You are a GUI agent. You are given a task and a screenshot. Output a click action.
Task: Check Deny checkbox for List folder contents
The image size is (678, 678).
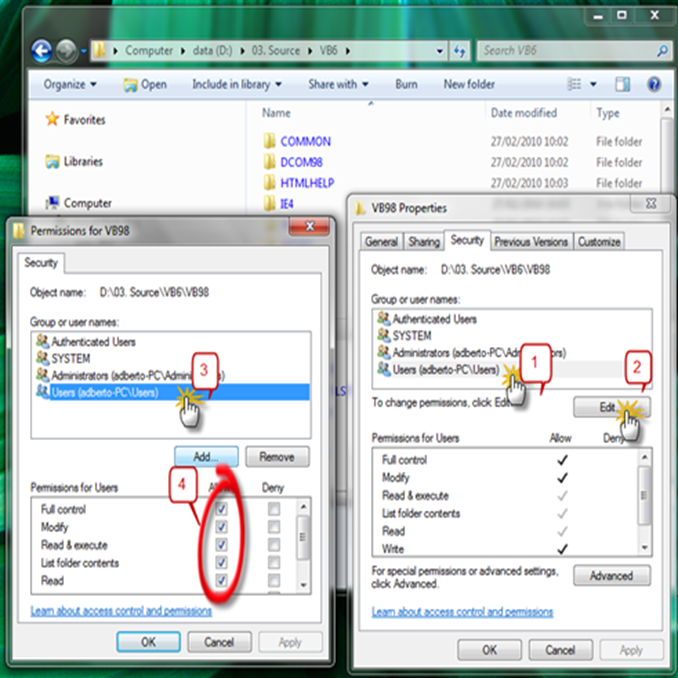274,562
